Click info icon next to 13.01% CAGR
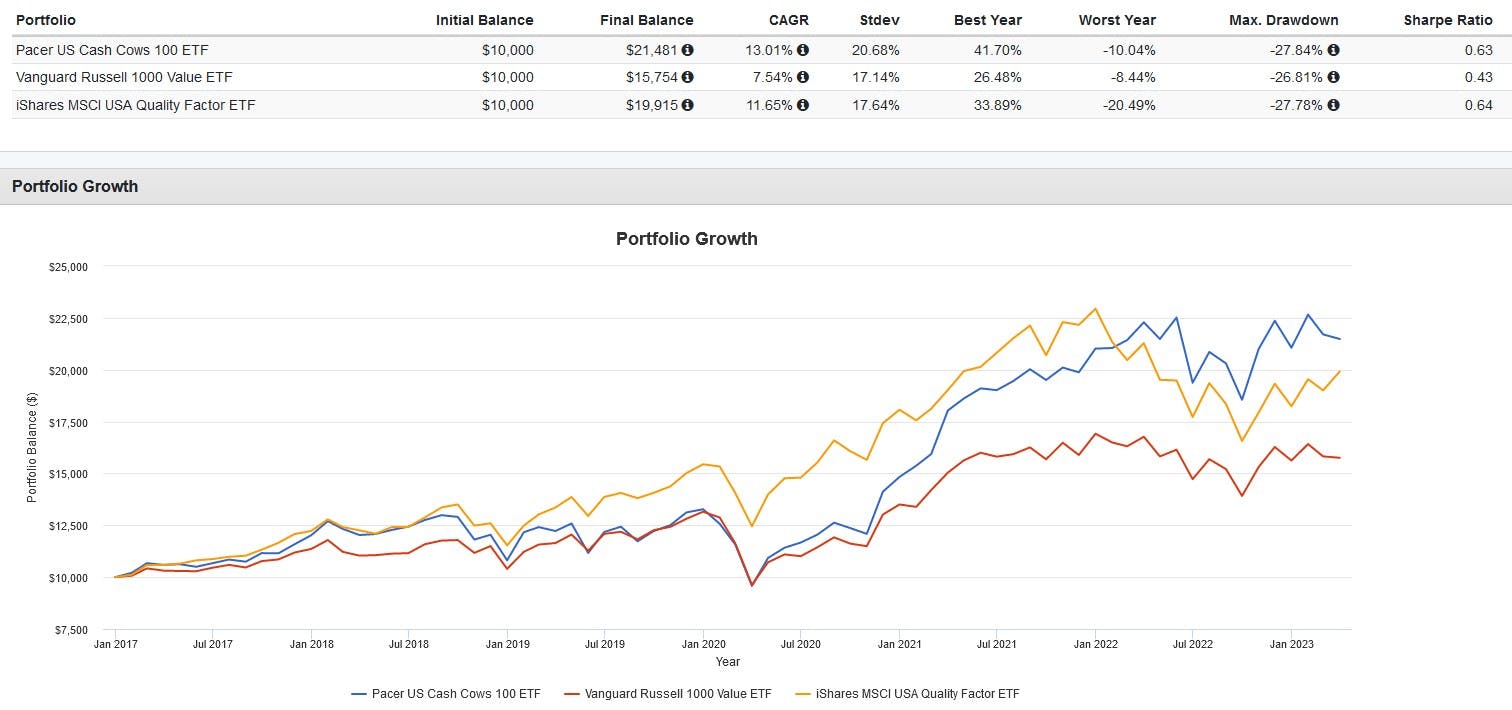Viewport: 1512px width, 710px height. 803,50
